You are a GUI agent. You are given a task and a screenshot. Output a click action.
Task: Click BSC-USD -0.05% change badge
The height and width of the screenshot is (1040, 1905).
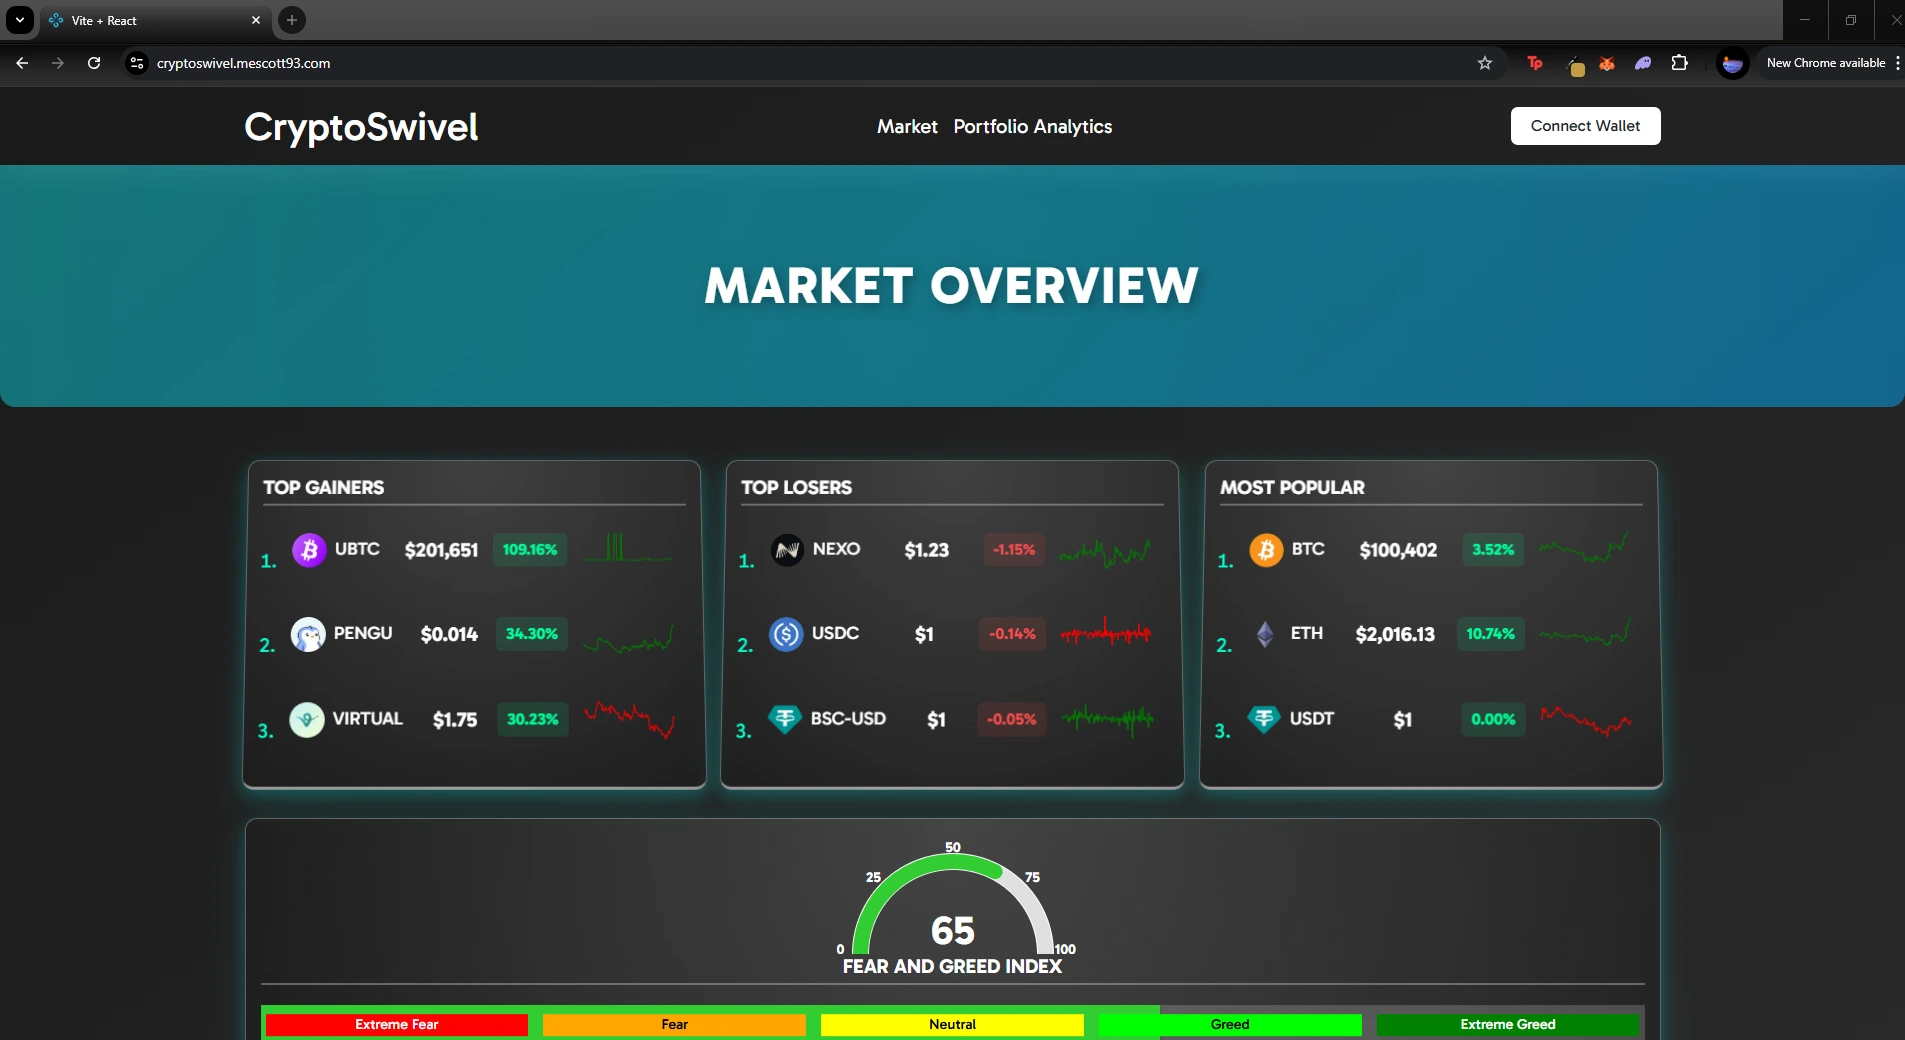pos(1011,719)
